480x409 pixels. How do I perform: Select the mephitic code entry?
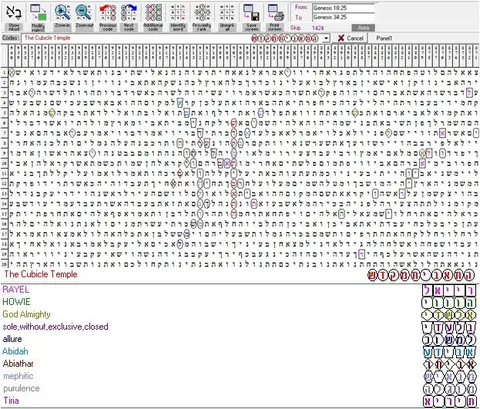[x=18, y=376]
